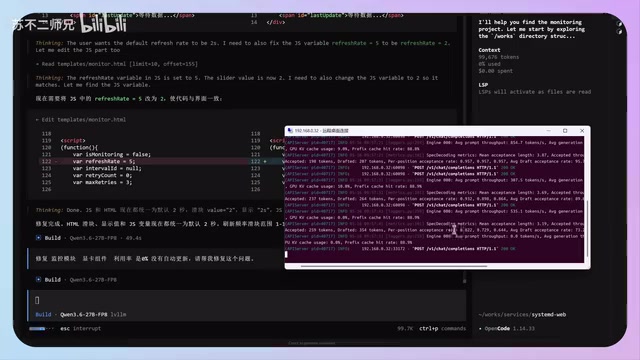This screenshot has width=640, height=360.
Task: Click the ~/works/services/systemd-web path
Action: click(x=522, y=314)
